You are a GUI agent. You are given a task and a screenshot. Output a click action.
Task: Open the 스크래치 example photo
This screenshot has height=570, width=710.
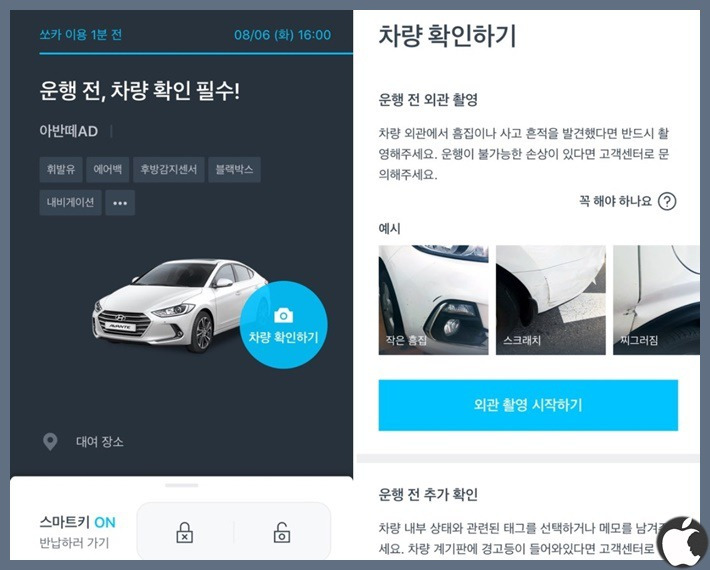551,300
